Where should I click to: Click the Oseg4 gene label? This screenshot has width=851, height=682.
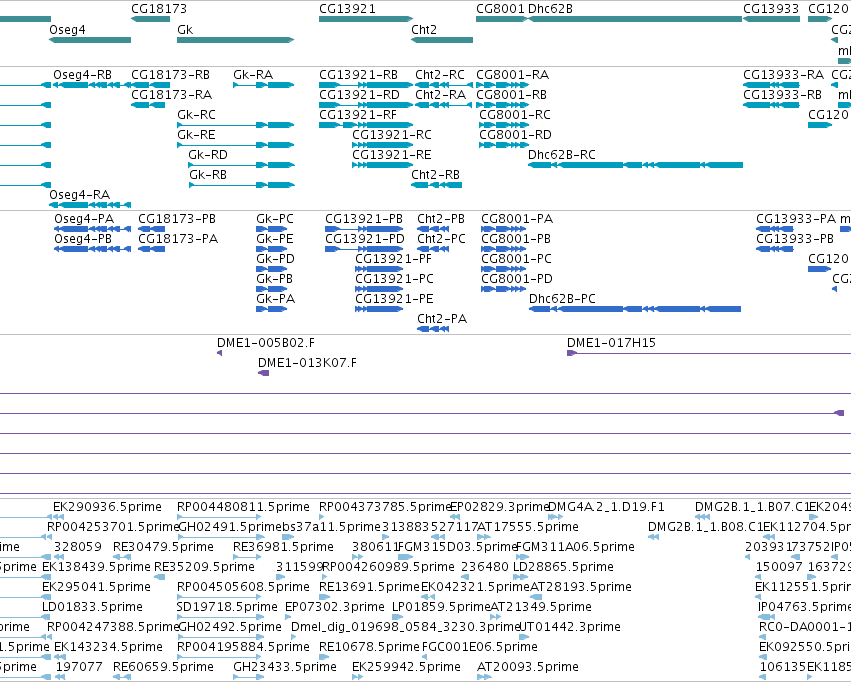click(67, 29)
